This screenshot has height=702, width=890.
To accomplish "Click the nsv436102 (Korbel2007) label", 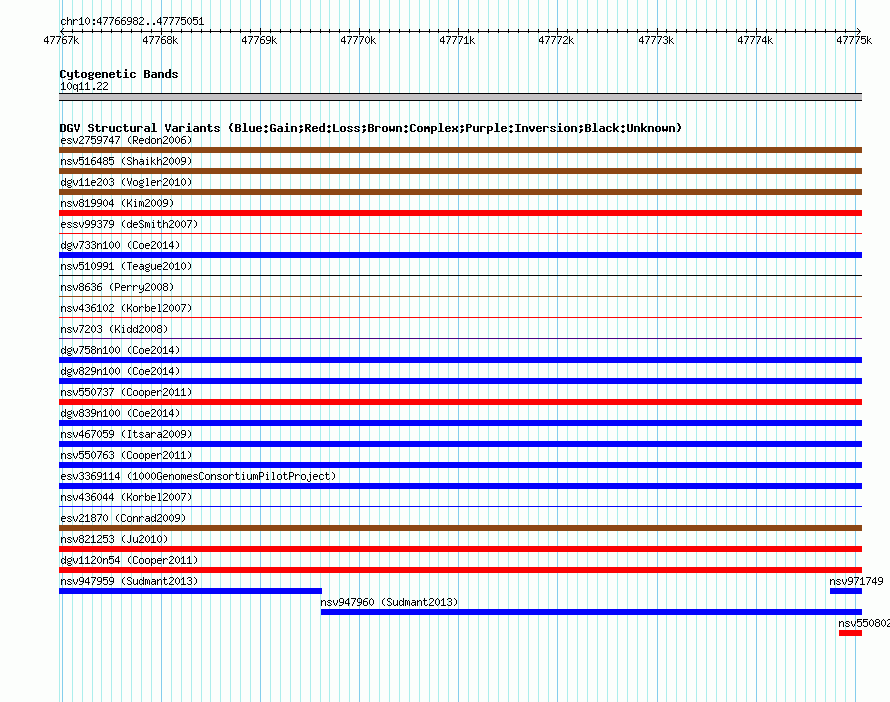I will point(126,308).
